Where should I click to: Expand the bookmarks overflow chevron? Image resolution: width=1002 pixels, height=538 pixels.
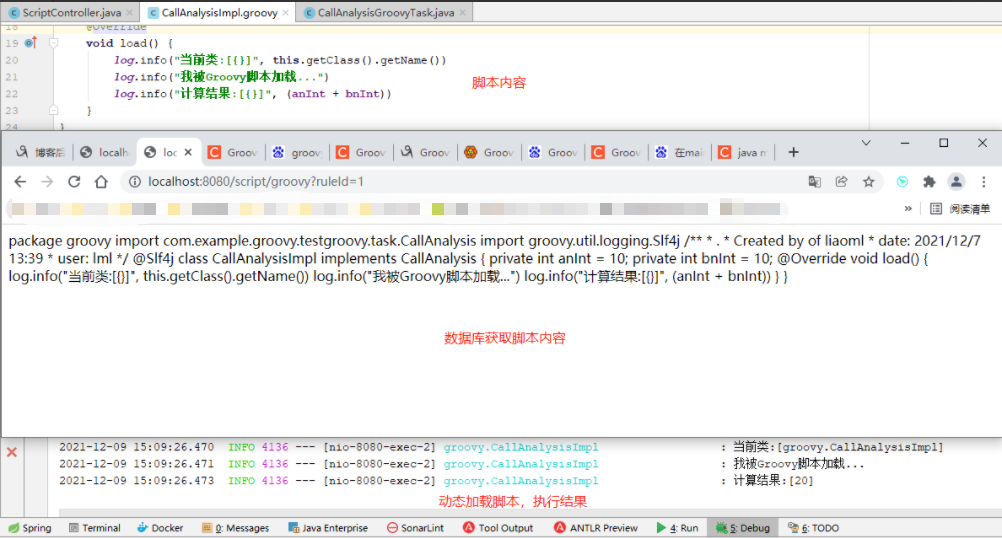[x=908, y=208]
